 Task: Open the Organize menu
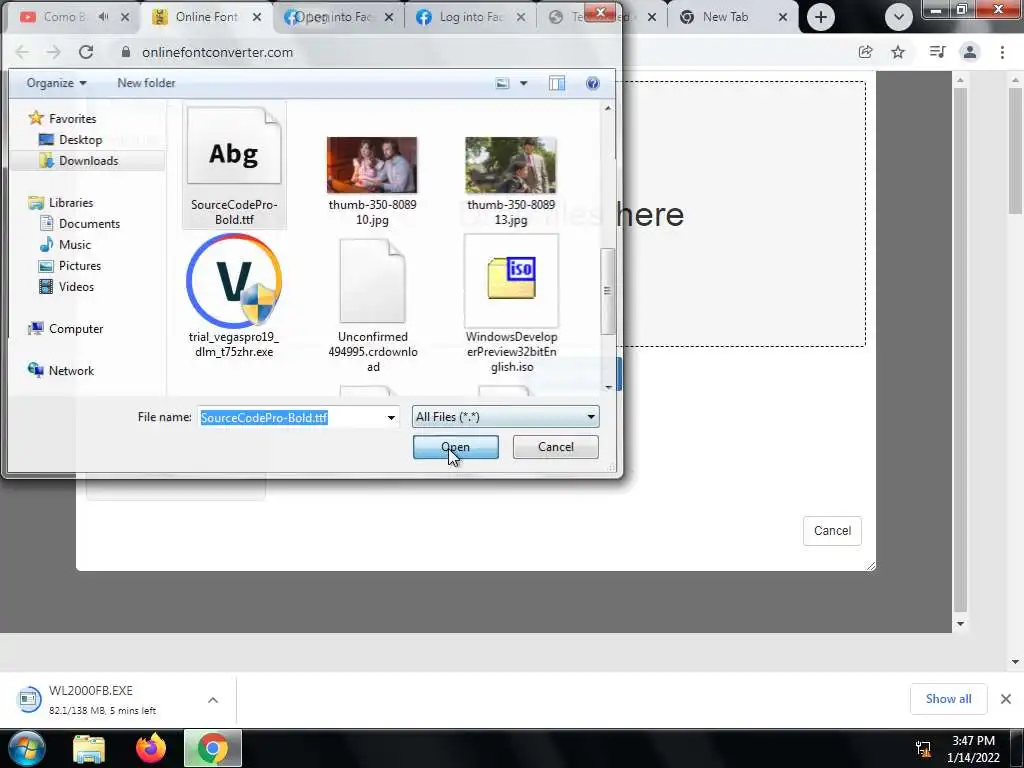coord(56,83)
